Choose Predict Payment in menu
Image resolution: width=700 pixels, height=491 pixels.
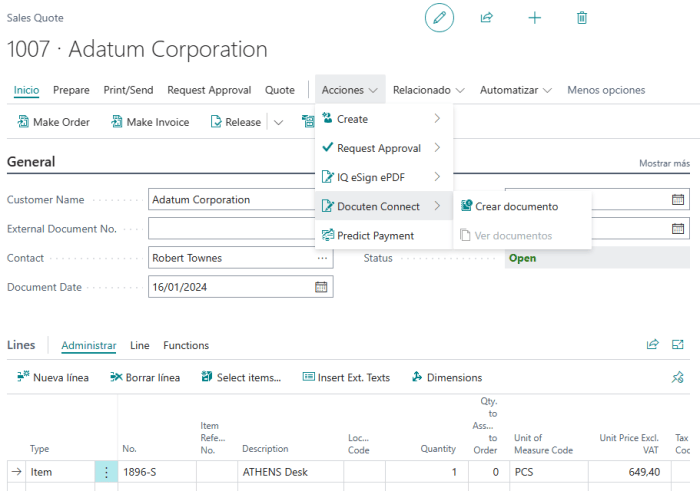pyautogui.click(x=384, y=235)
